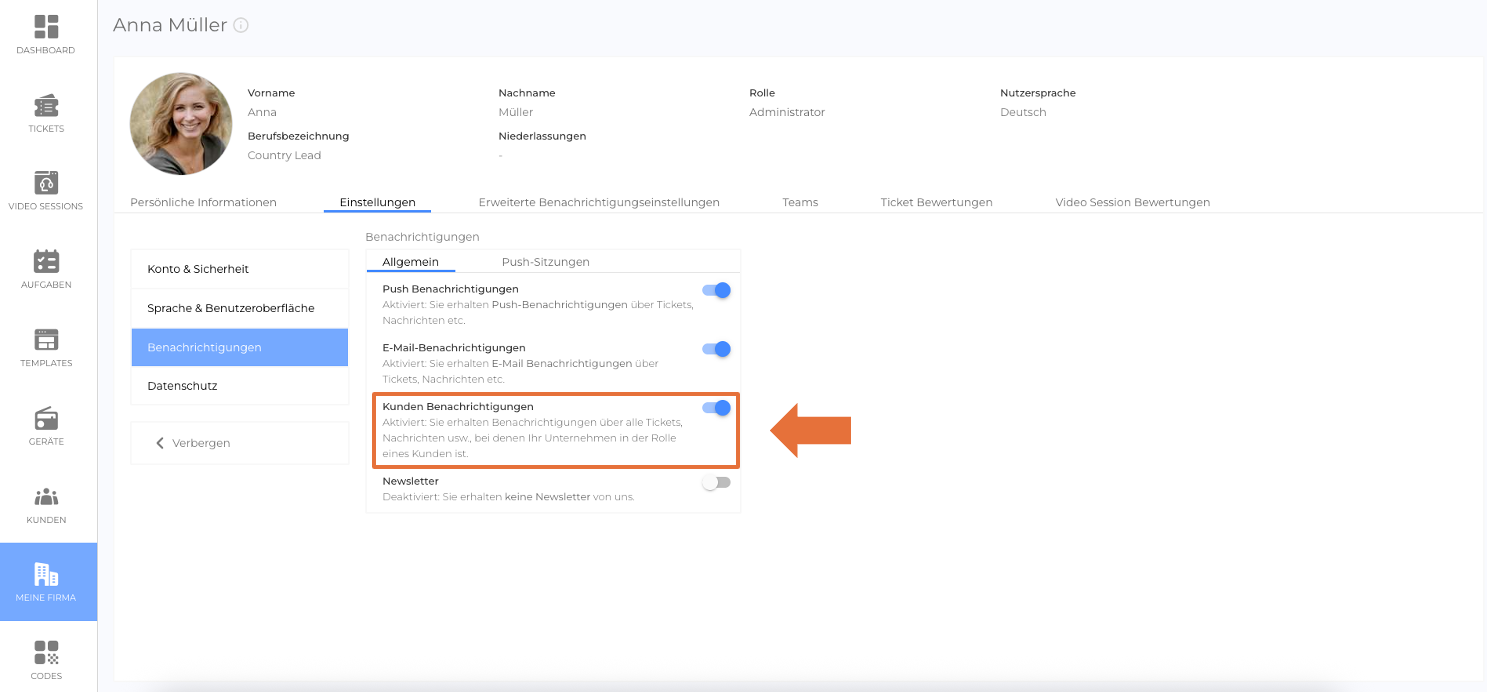Viewport: 1487px width, 692px height.
Task: Turn off E-Mail-Benachrichtigungen switch
Action: click(717, 349)
